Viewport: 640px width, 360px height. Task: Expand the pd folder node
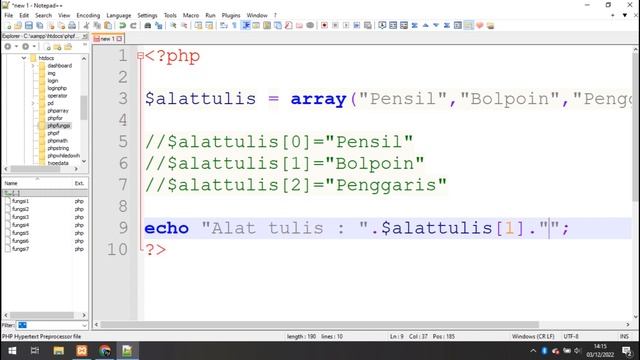[x=33, y=103]
